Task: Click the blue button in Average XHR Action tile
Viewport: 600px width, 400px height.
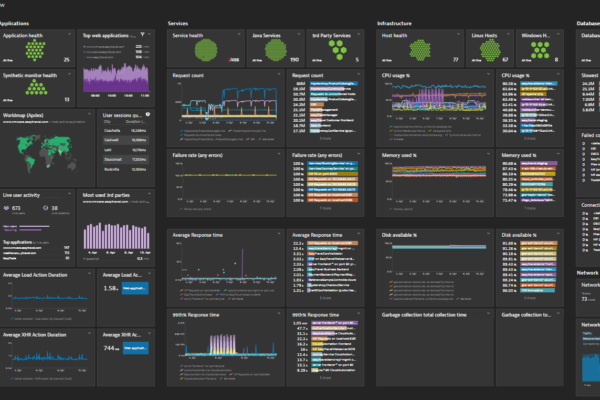Action: pos(135,347)
